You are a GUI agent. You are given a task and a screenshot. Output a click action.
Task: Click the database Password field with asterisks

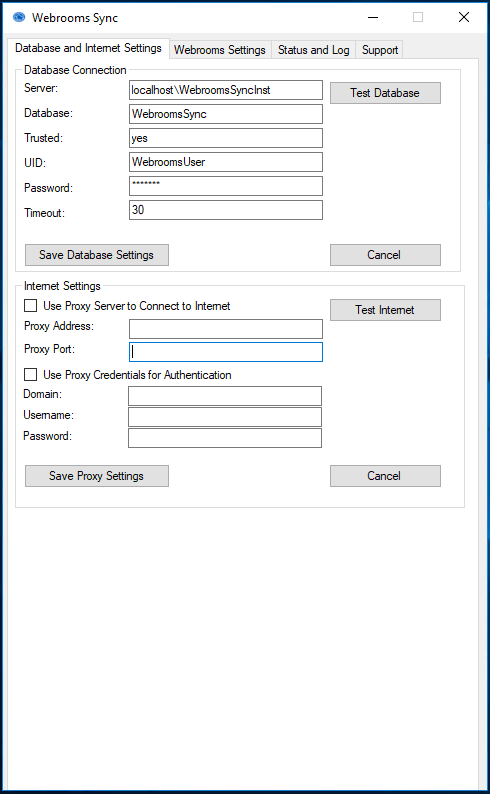coord(226,186)
